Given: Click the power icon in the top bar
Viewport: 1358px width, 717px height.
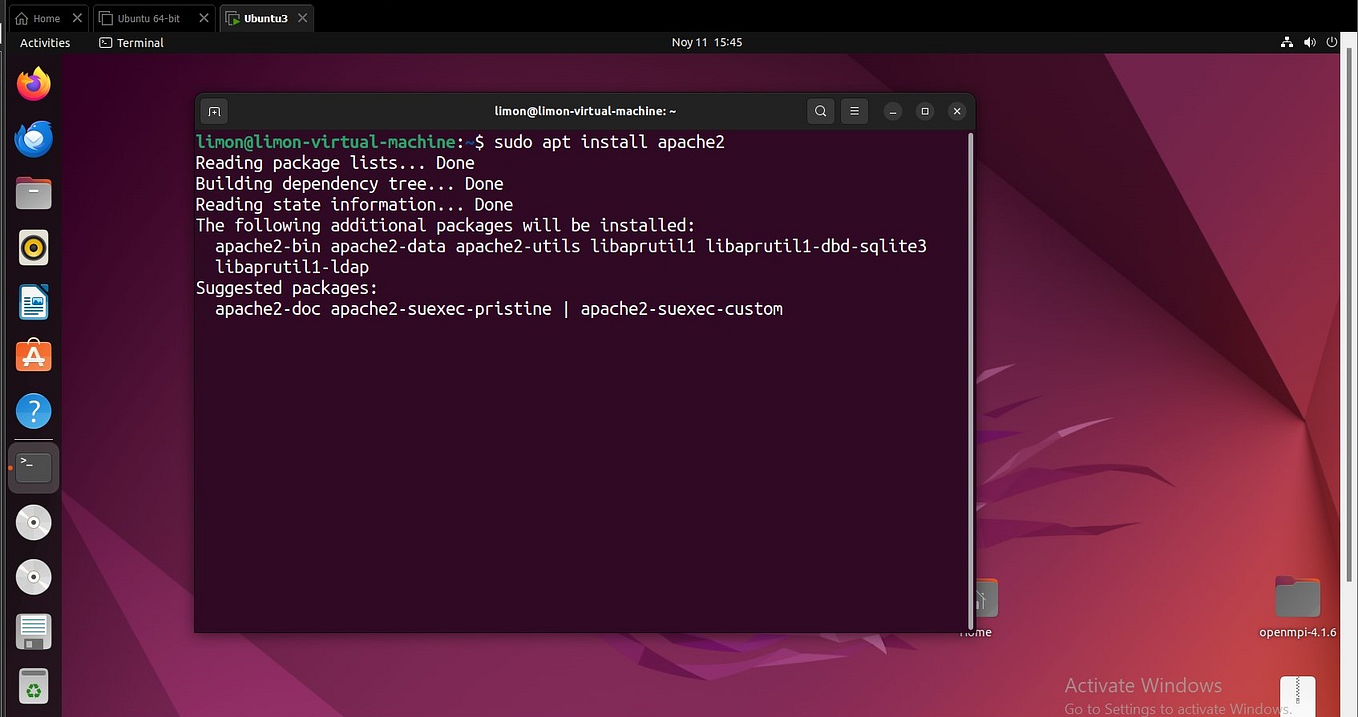Looking at the screenshot, I should coord(1331,42).
